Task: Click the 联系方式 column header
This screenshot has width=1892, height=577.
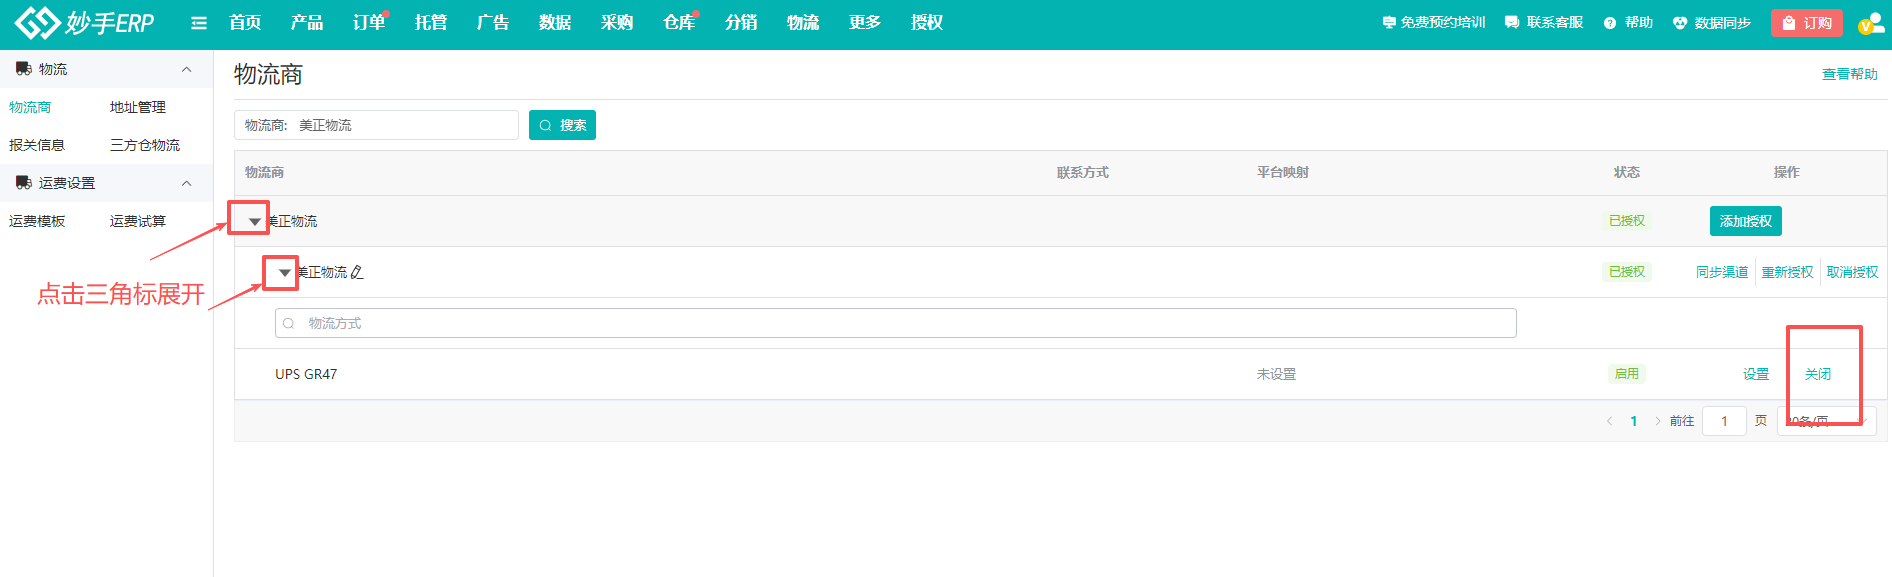Action: pyautogui.click(x=1083, y=172)
